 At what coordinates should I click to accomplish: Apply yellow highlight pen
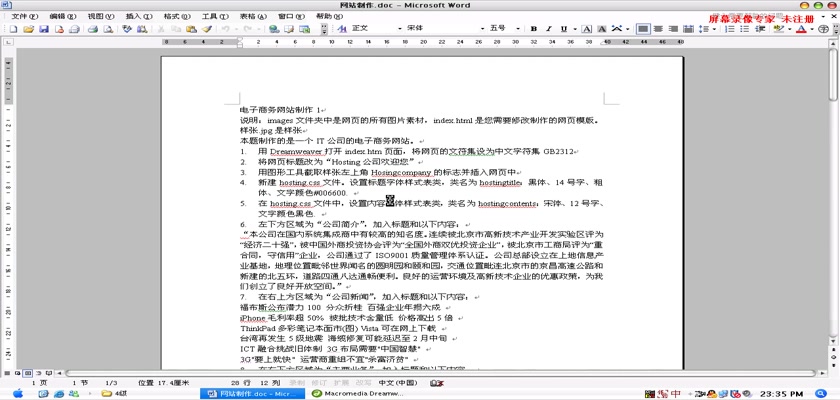click(778, 28)
